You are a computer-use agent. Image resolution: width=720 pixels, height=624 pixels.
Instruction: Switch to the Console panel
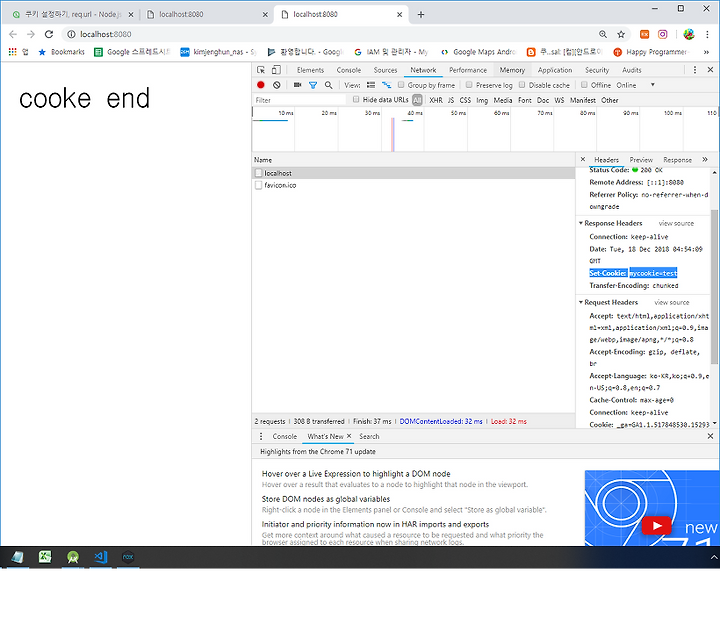[349, 70]
